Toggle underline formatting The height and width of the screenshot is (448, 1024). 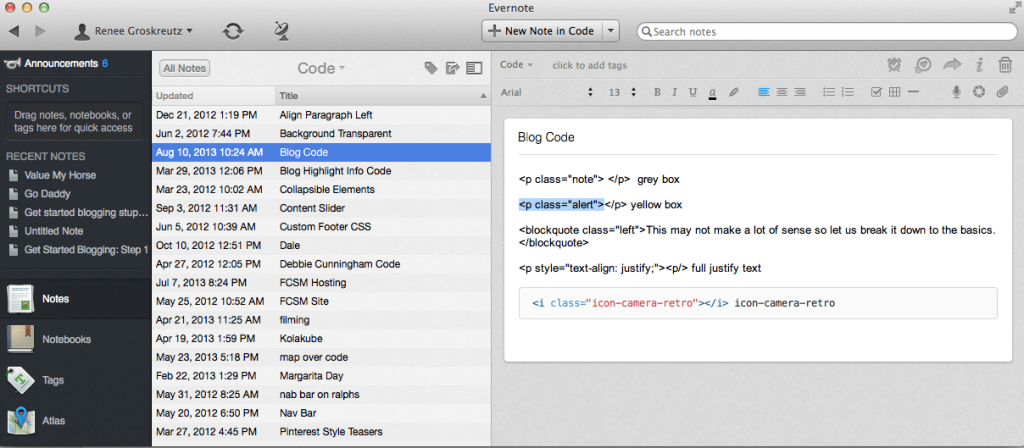tap(692, 92)
